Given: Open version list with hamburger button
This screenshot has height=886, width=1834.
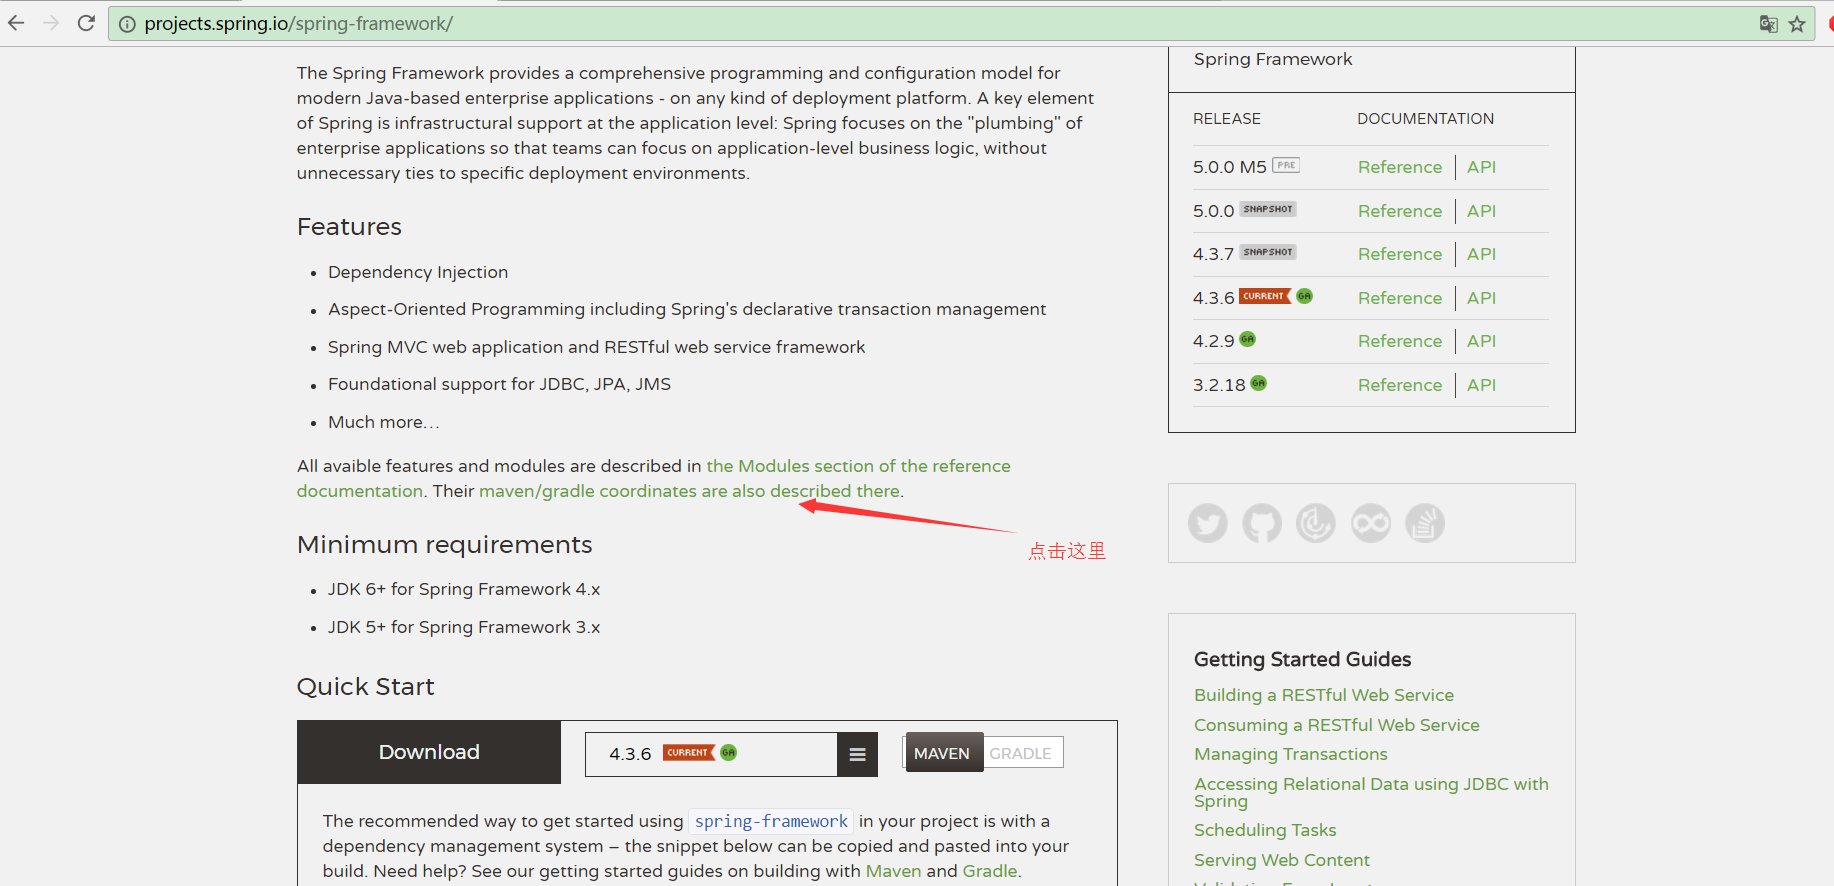Looking at the screenshot, I should click(x=857, y=755).
